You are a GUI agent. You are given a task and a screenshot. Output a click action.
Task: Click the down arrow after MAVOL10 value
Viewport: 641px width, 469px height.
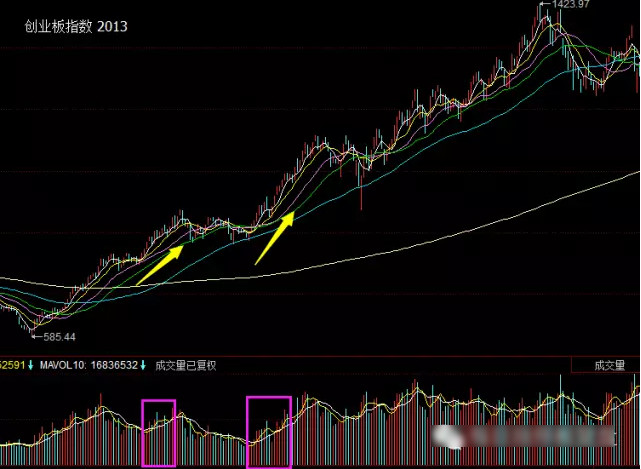tap(143, 365)
